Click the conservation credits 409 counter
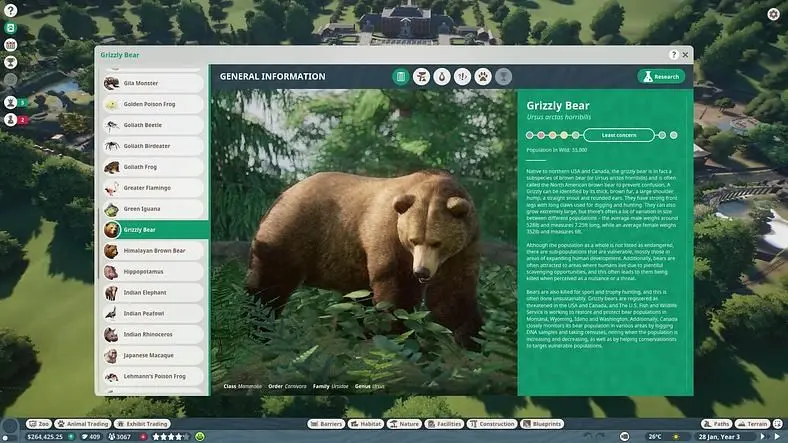Viewport: 788px width, 443px height. pyautogui.click(x=91, y=437)
